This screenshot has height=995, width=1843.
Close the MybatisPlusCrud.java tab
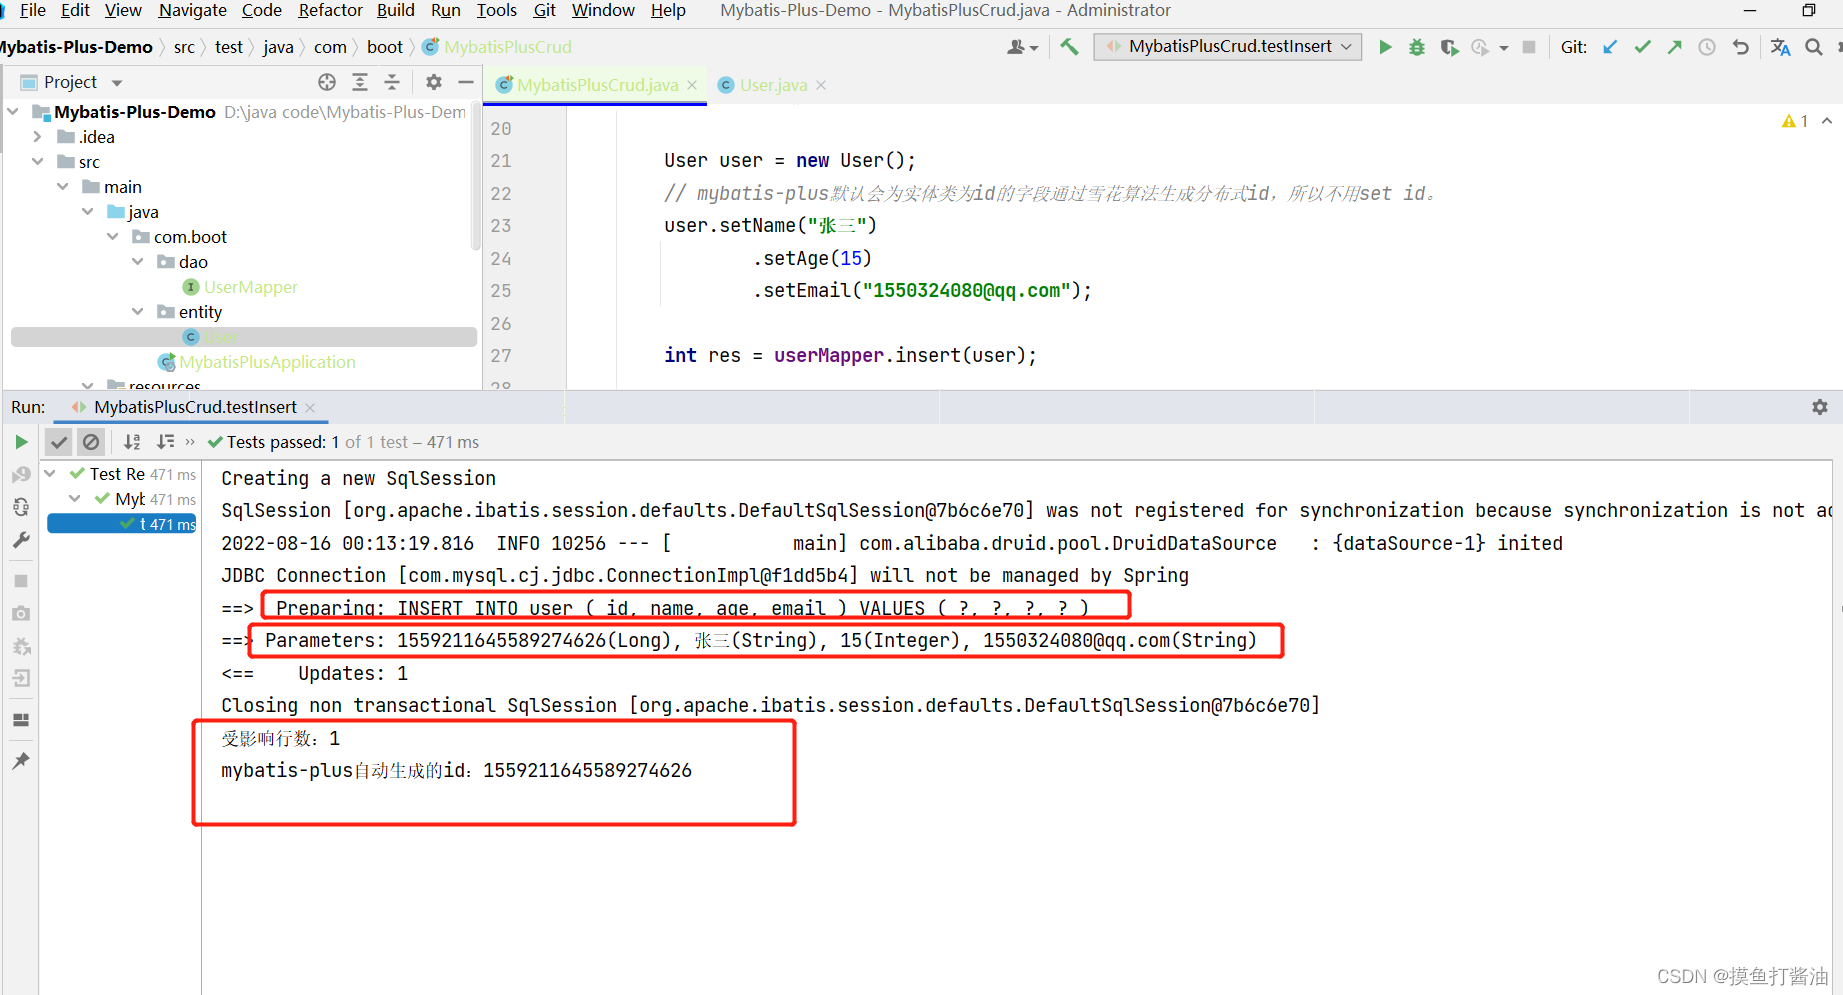click(x=692, y=85)
